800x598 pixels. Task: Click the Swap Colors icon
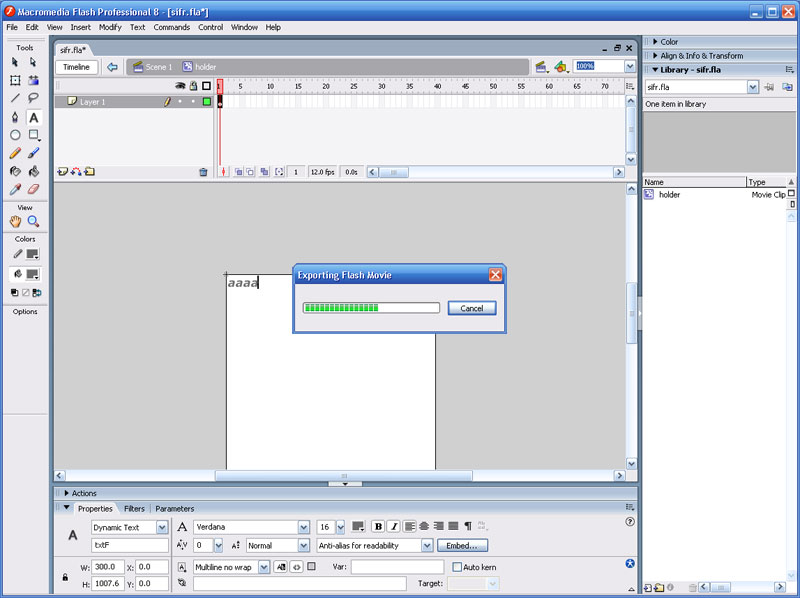pos(37,293)
